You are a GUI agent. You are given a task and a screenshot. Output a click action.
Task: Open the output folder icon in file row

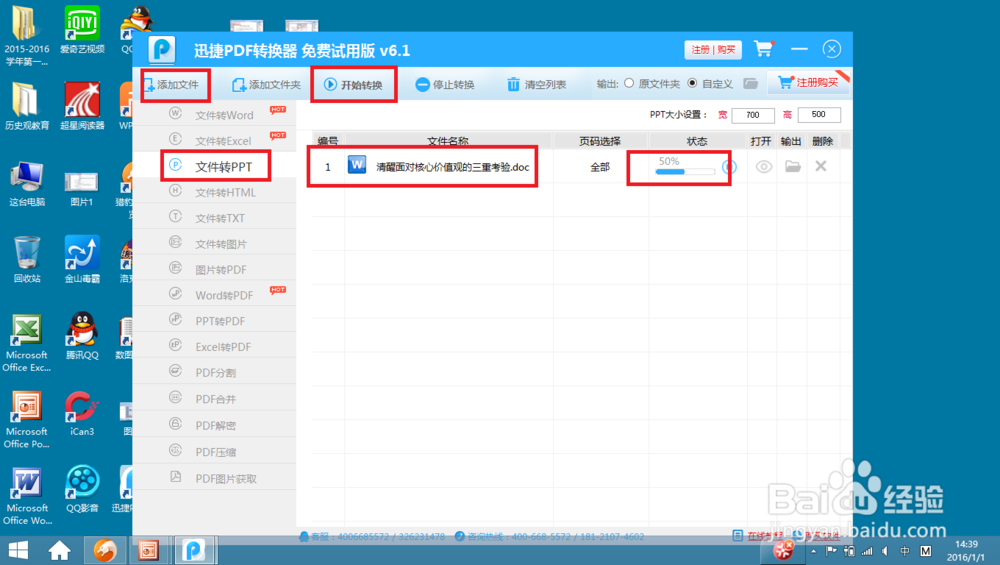pyautogui.click(x=793, y=166)
